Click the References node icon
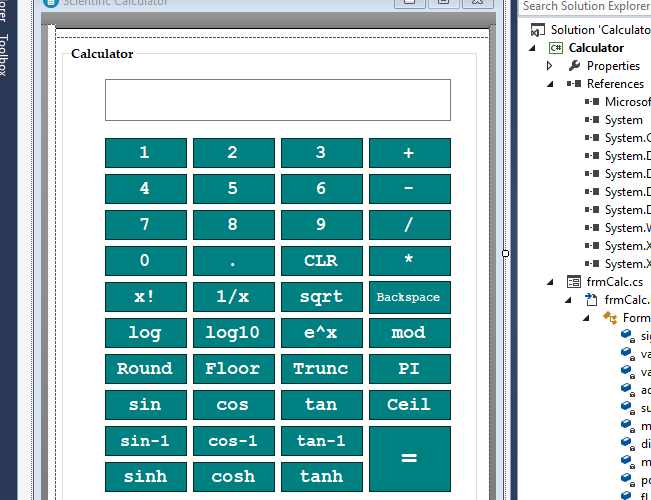The width and height of the screenshot is (651, 500). point(574,84)
